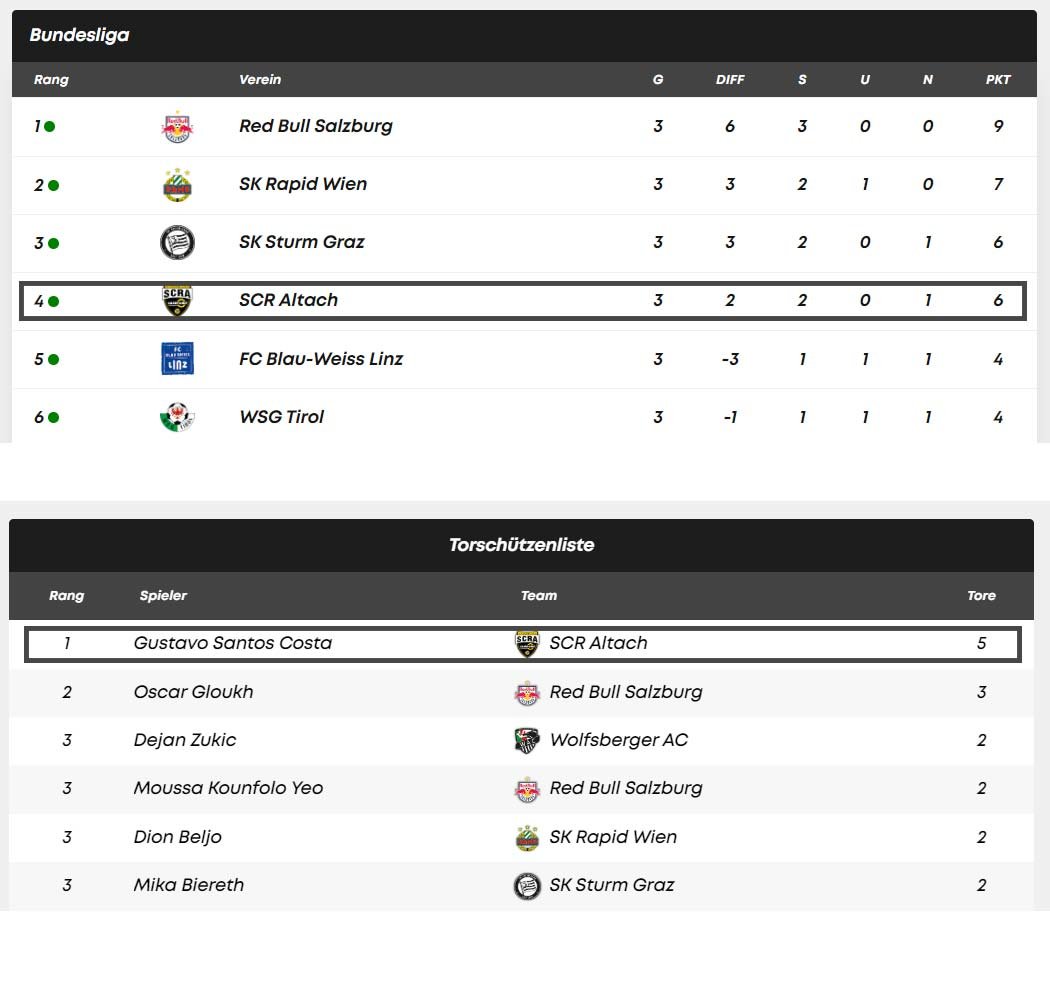1050x1000 pixels.
Task: Click SK Sturm Graz crest beside Mika Biereth
Action: pos(527,885)
